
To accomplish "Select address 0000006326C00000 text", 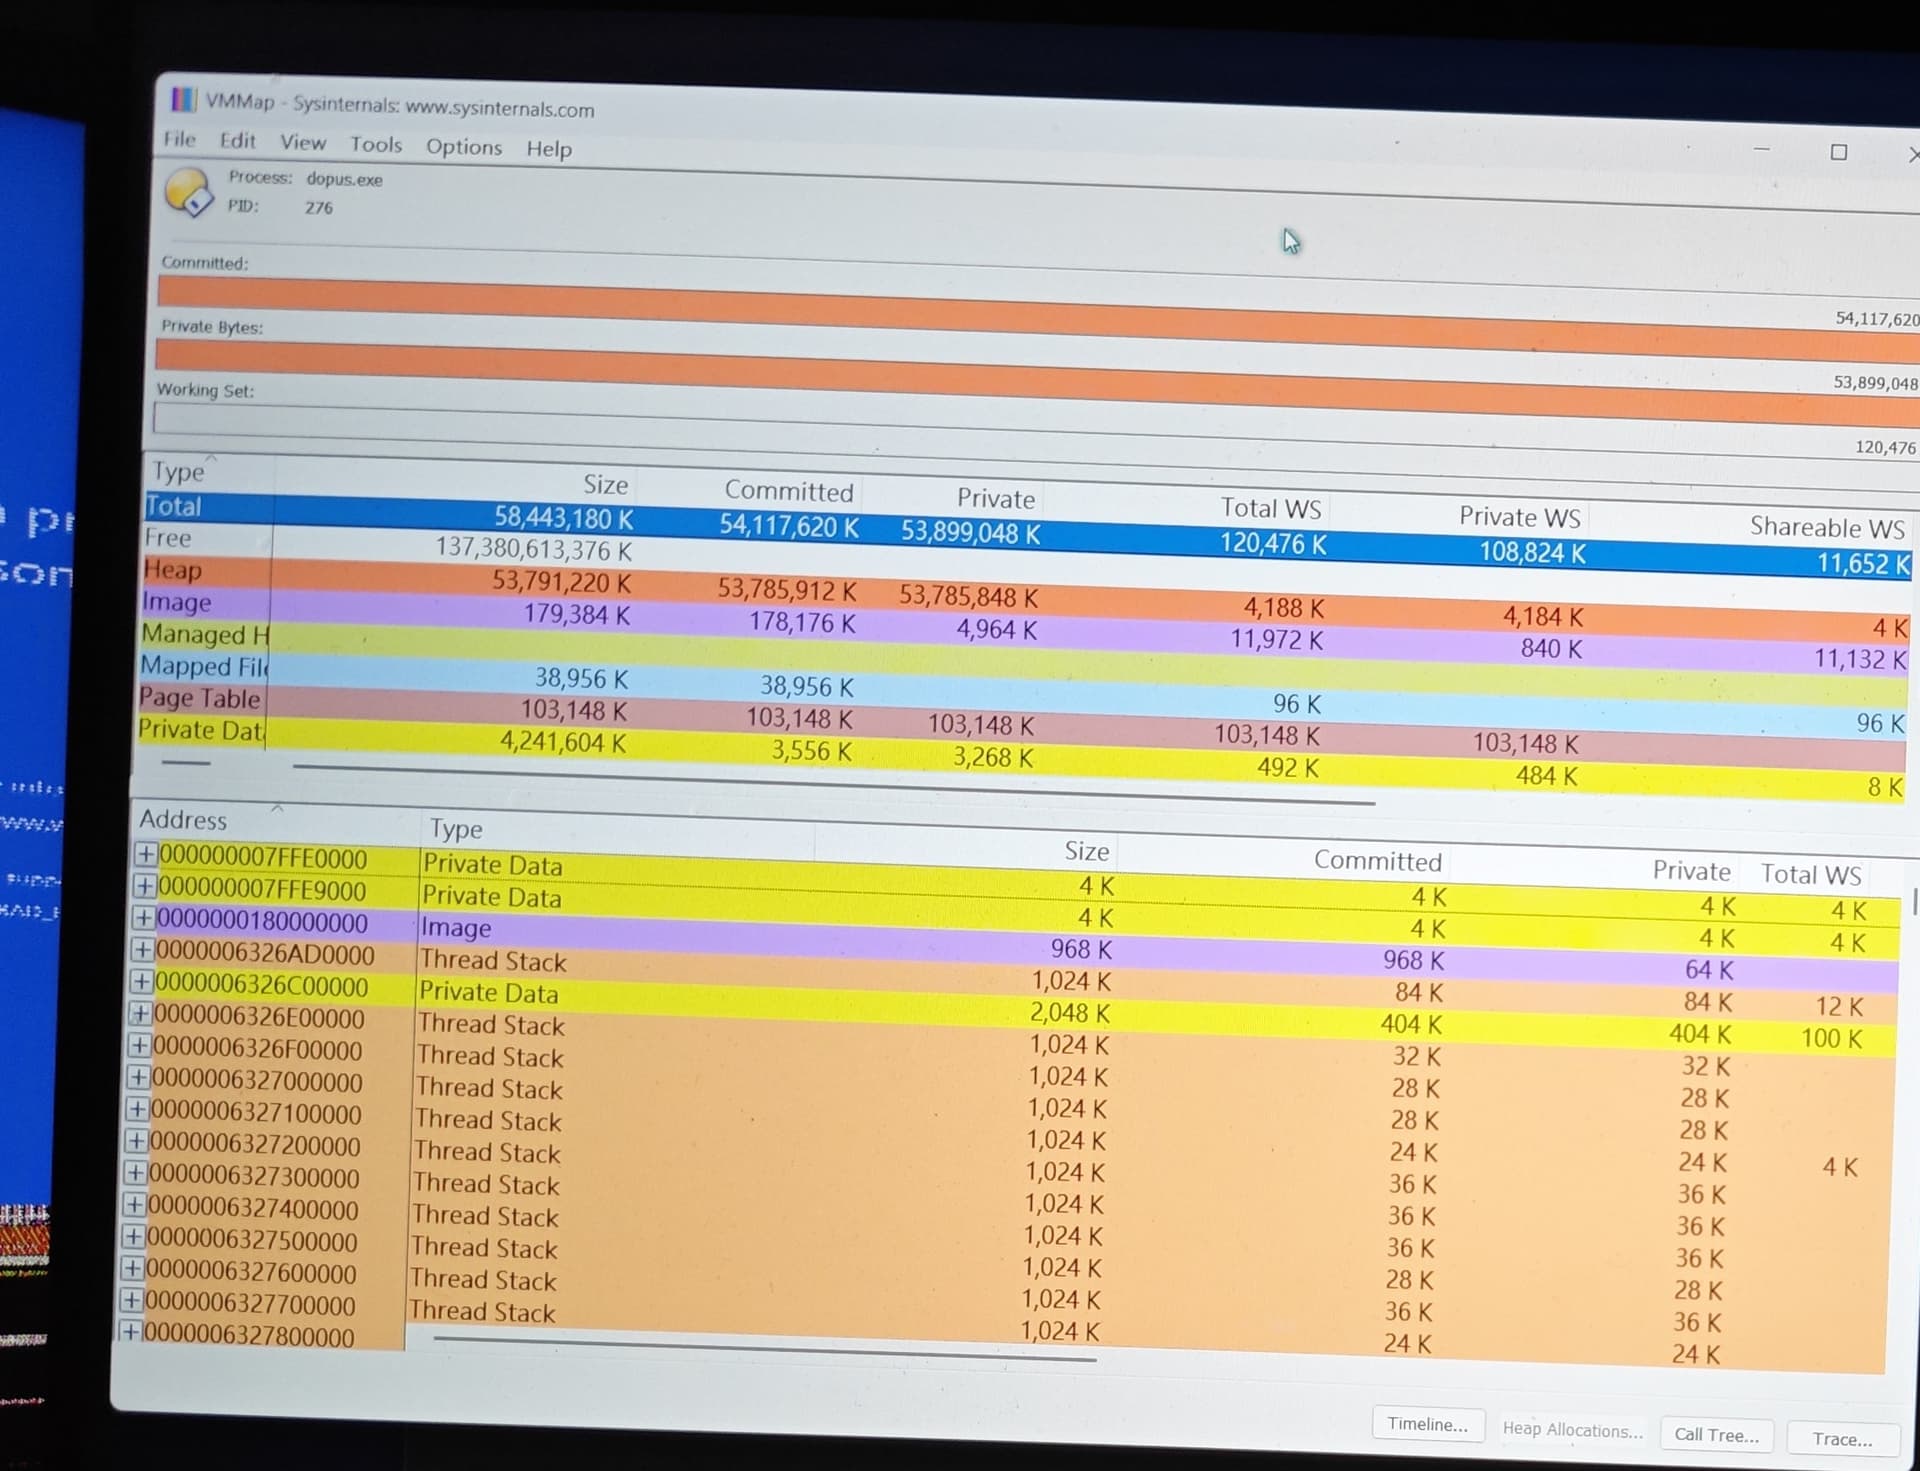I will (x=261, y=986).
